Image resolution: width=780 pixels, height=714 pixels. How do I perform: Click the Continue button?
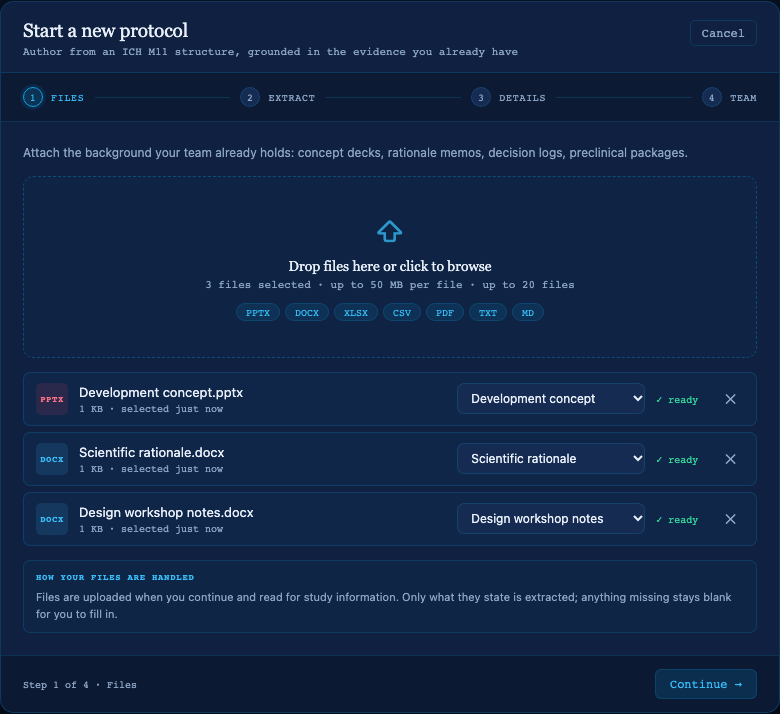(705, 684)
